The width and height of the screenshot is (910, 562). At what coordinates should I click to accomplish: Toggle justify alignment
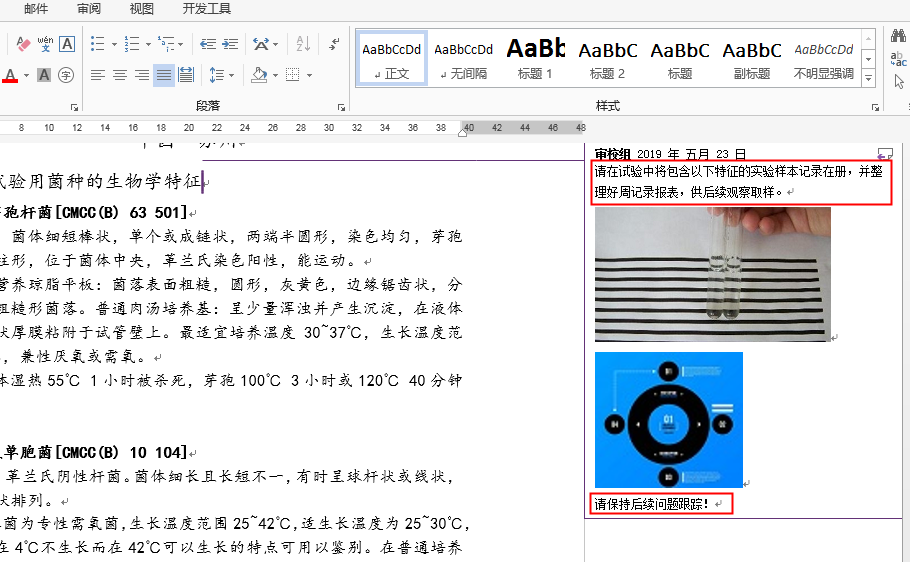[x=164, y=75]
